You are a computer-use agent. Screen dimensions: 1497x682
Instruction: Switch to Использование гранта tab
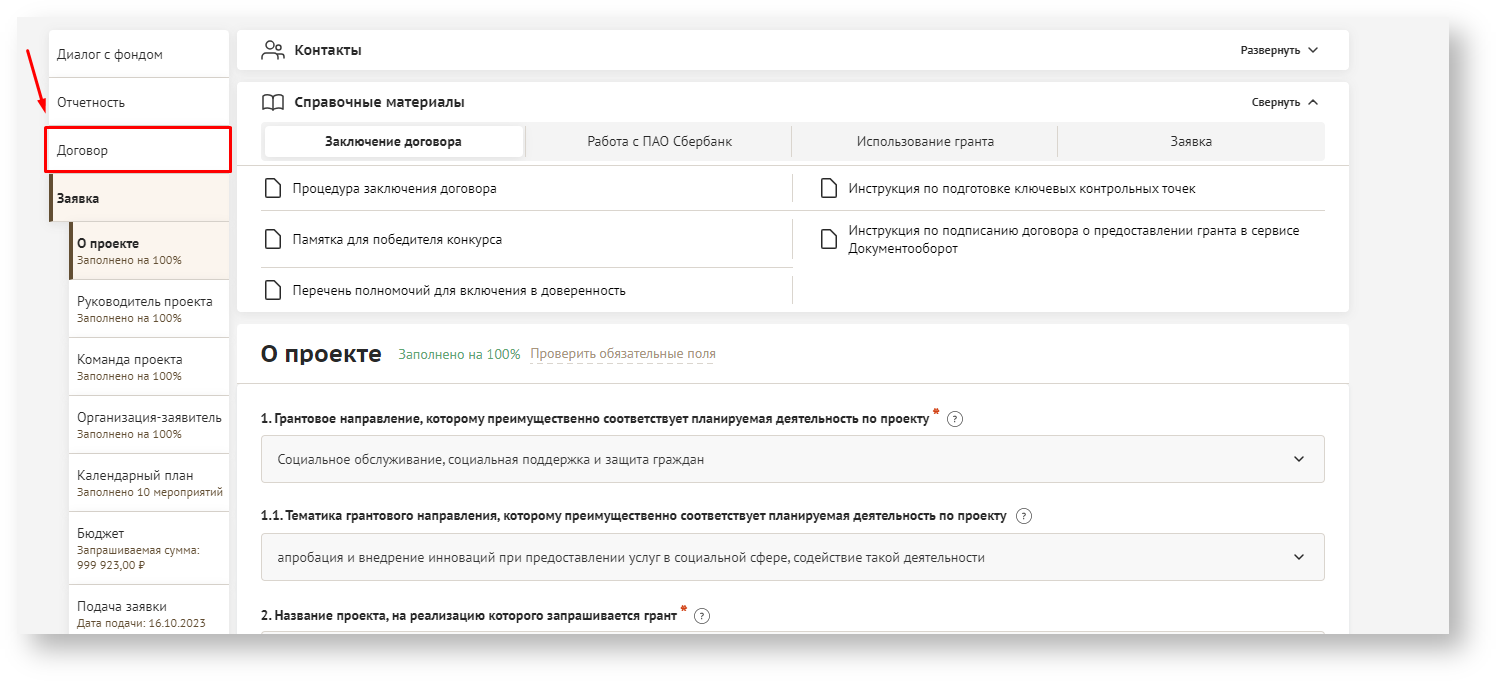coord(925,142)
